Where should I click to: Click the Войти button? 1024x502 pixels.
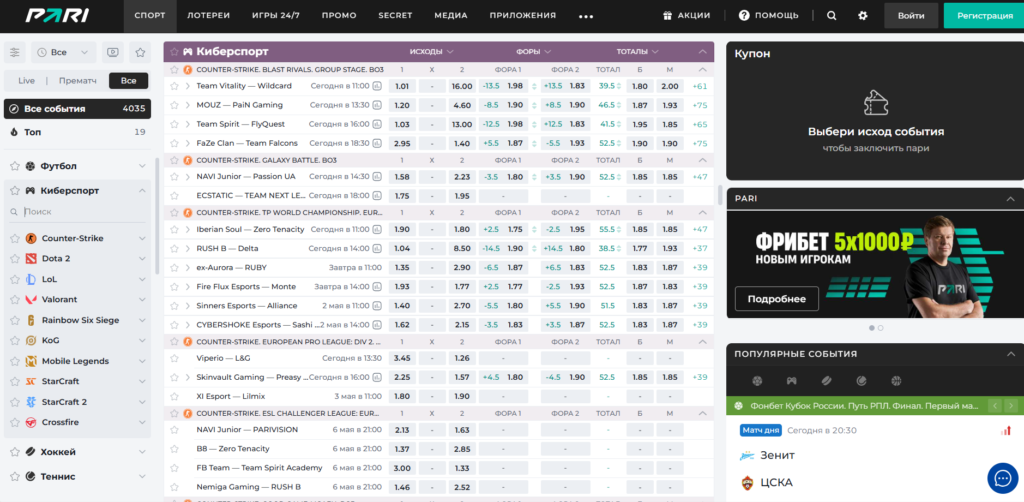pos(911,16)
